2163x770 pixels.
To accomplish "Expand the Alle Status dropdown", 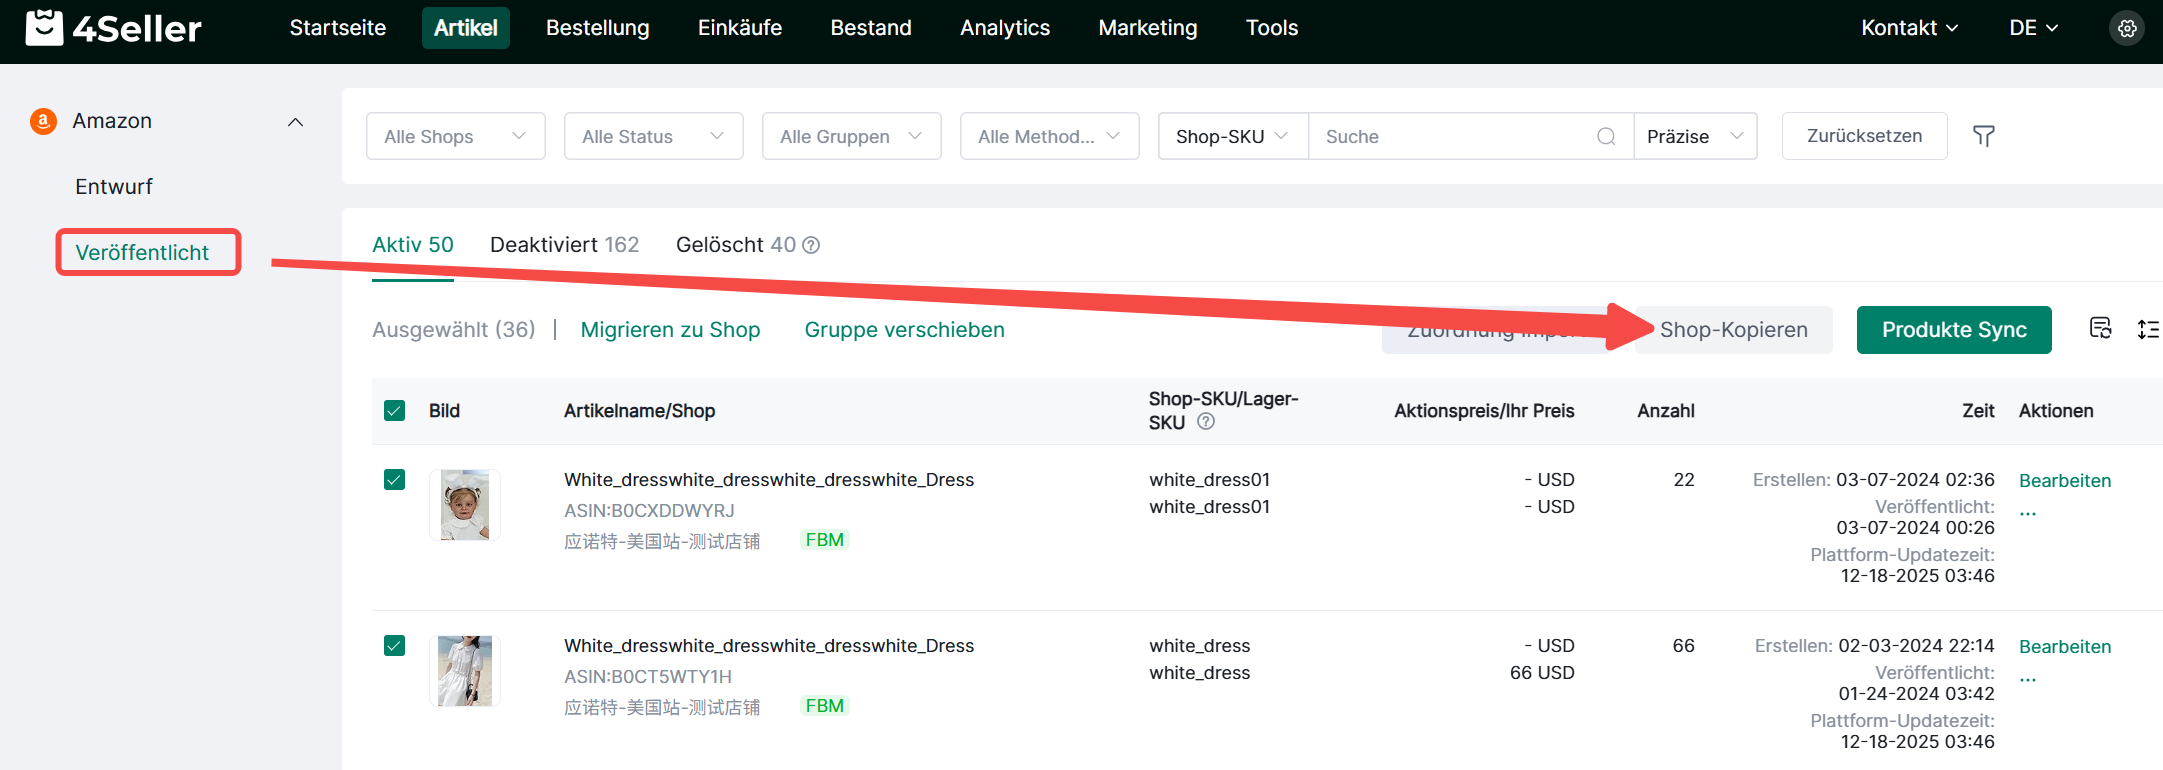I will (653, 136).
